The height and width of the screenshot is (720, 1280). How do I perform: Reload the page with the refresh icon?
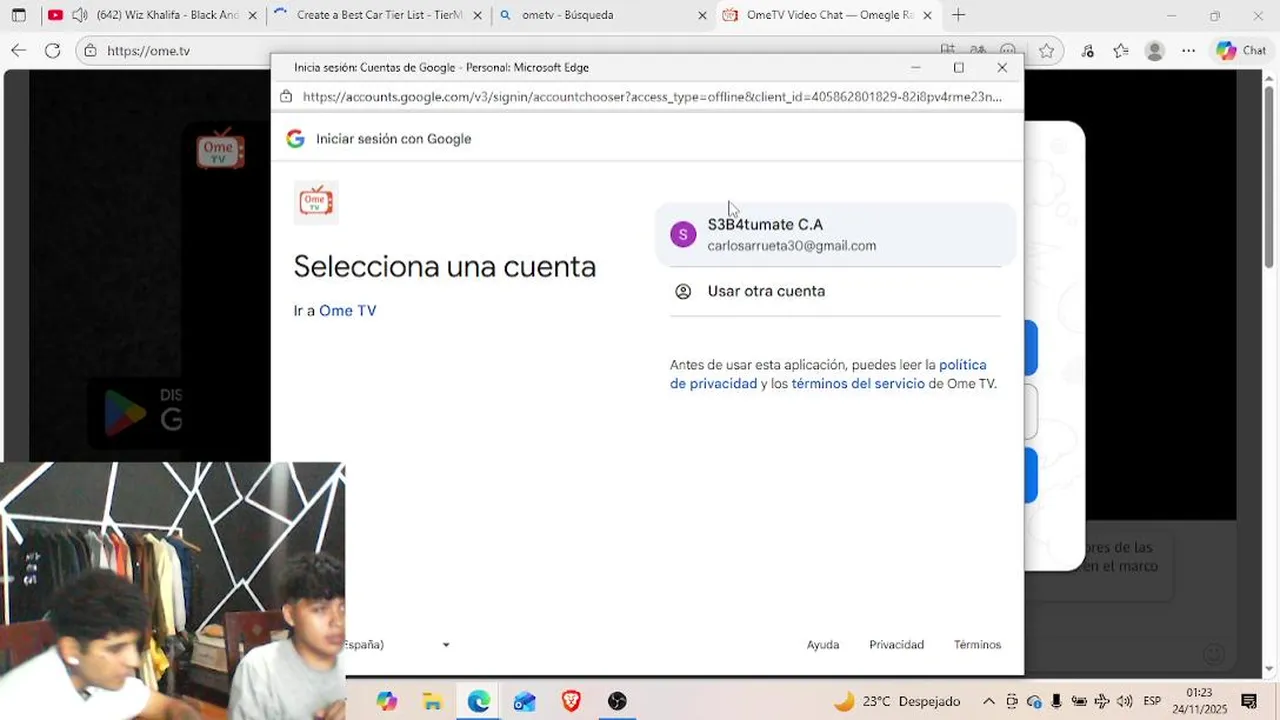(53, 50)
